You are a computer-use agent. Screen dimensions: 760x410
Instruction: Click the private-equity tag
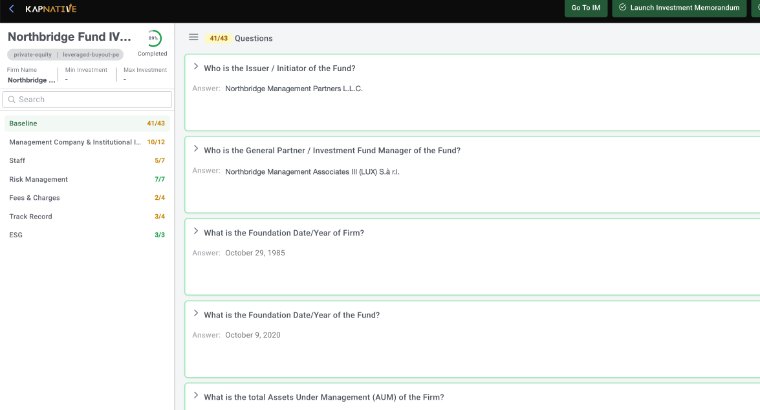[32, 55]
